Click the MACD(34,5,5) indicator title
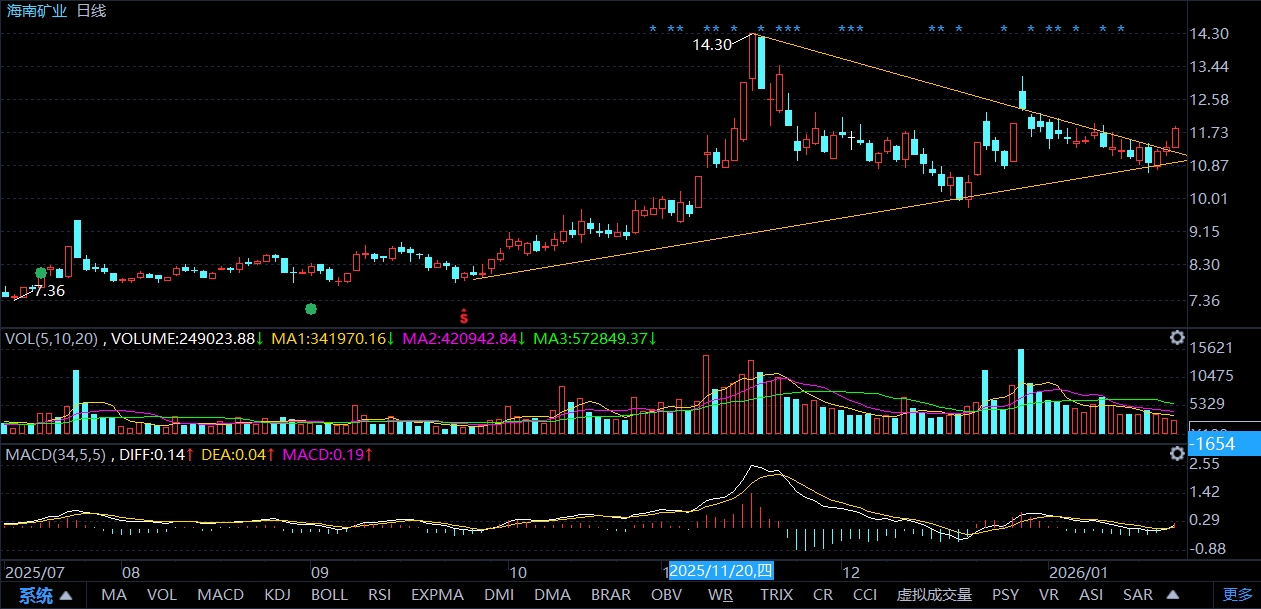Image resolution: width=1261 pixels, height=609 pixels. 58,455
